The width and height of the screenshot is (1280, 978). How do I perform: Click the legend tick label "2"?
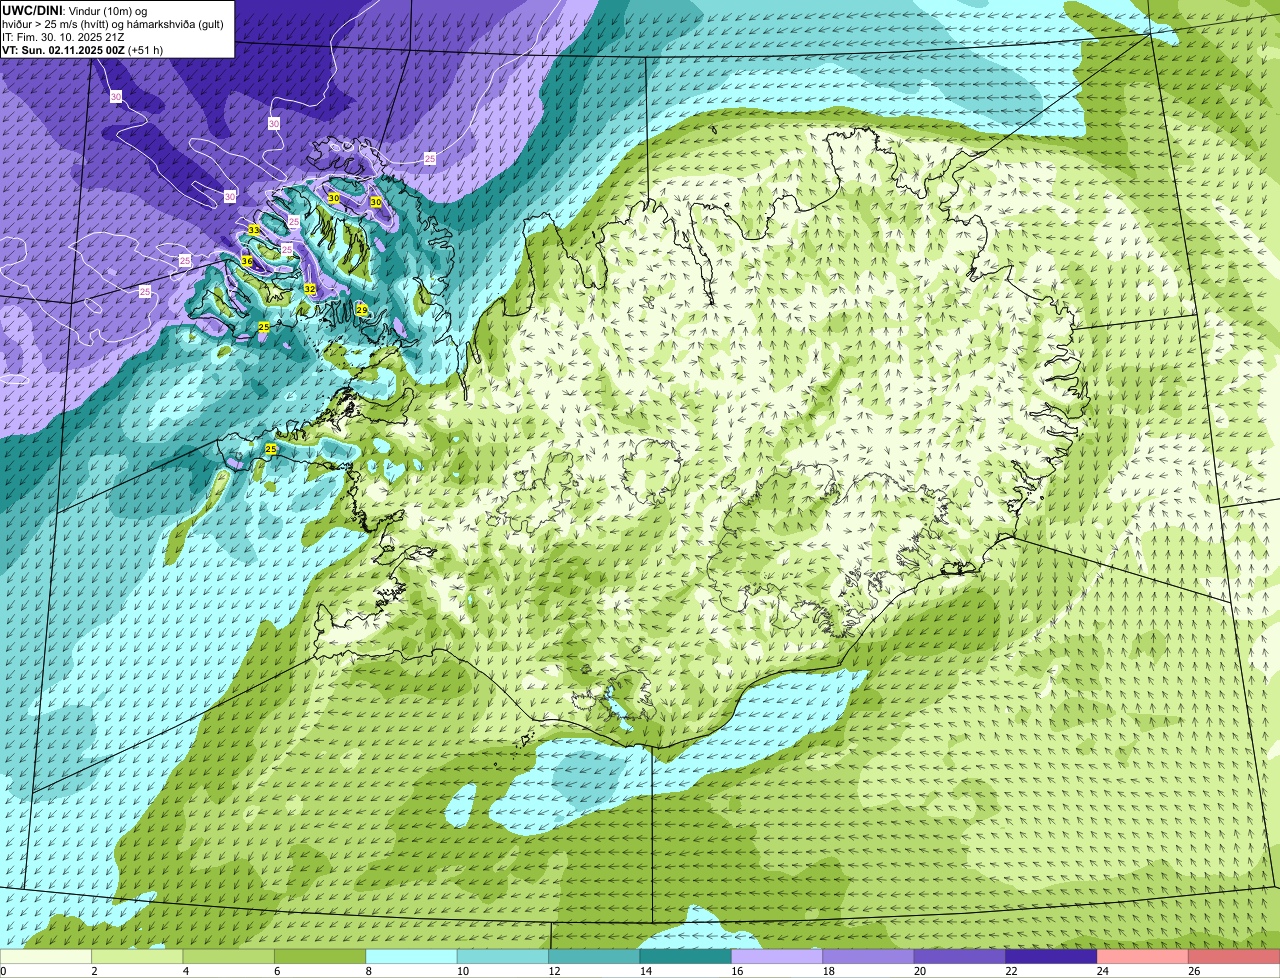click(x=92, y=971)
